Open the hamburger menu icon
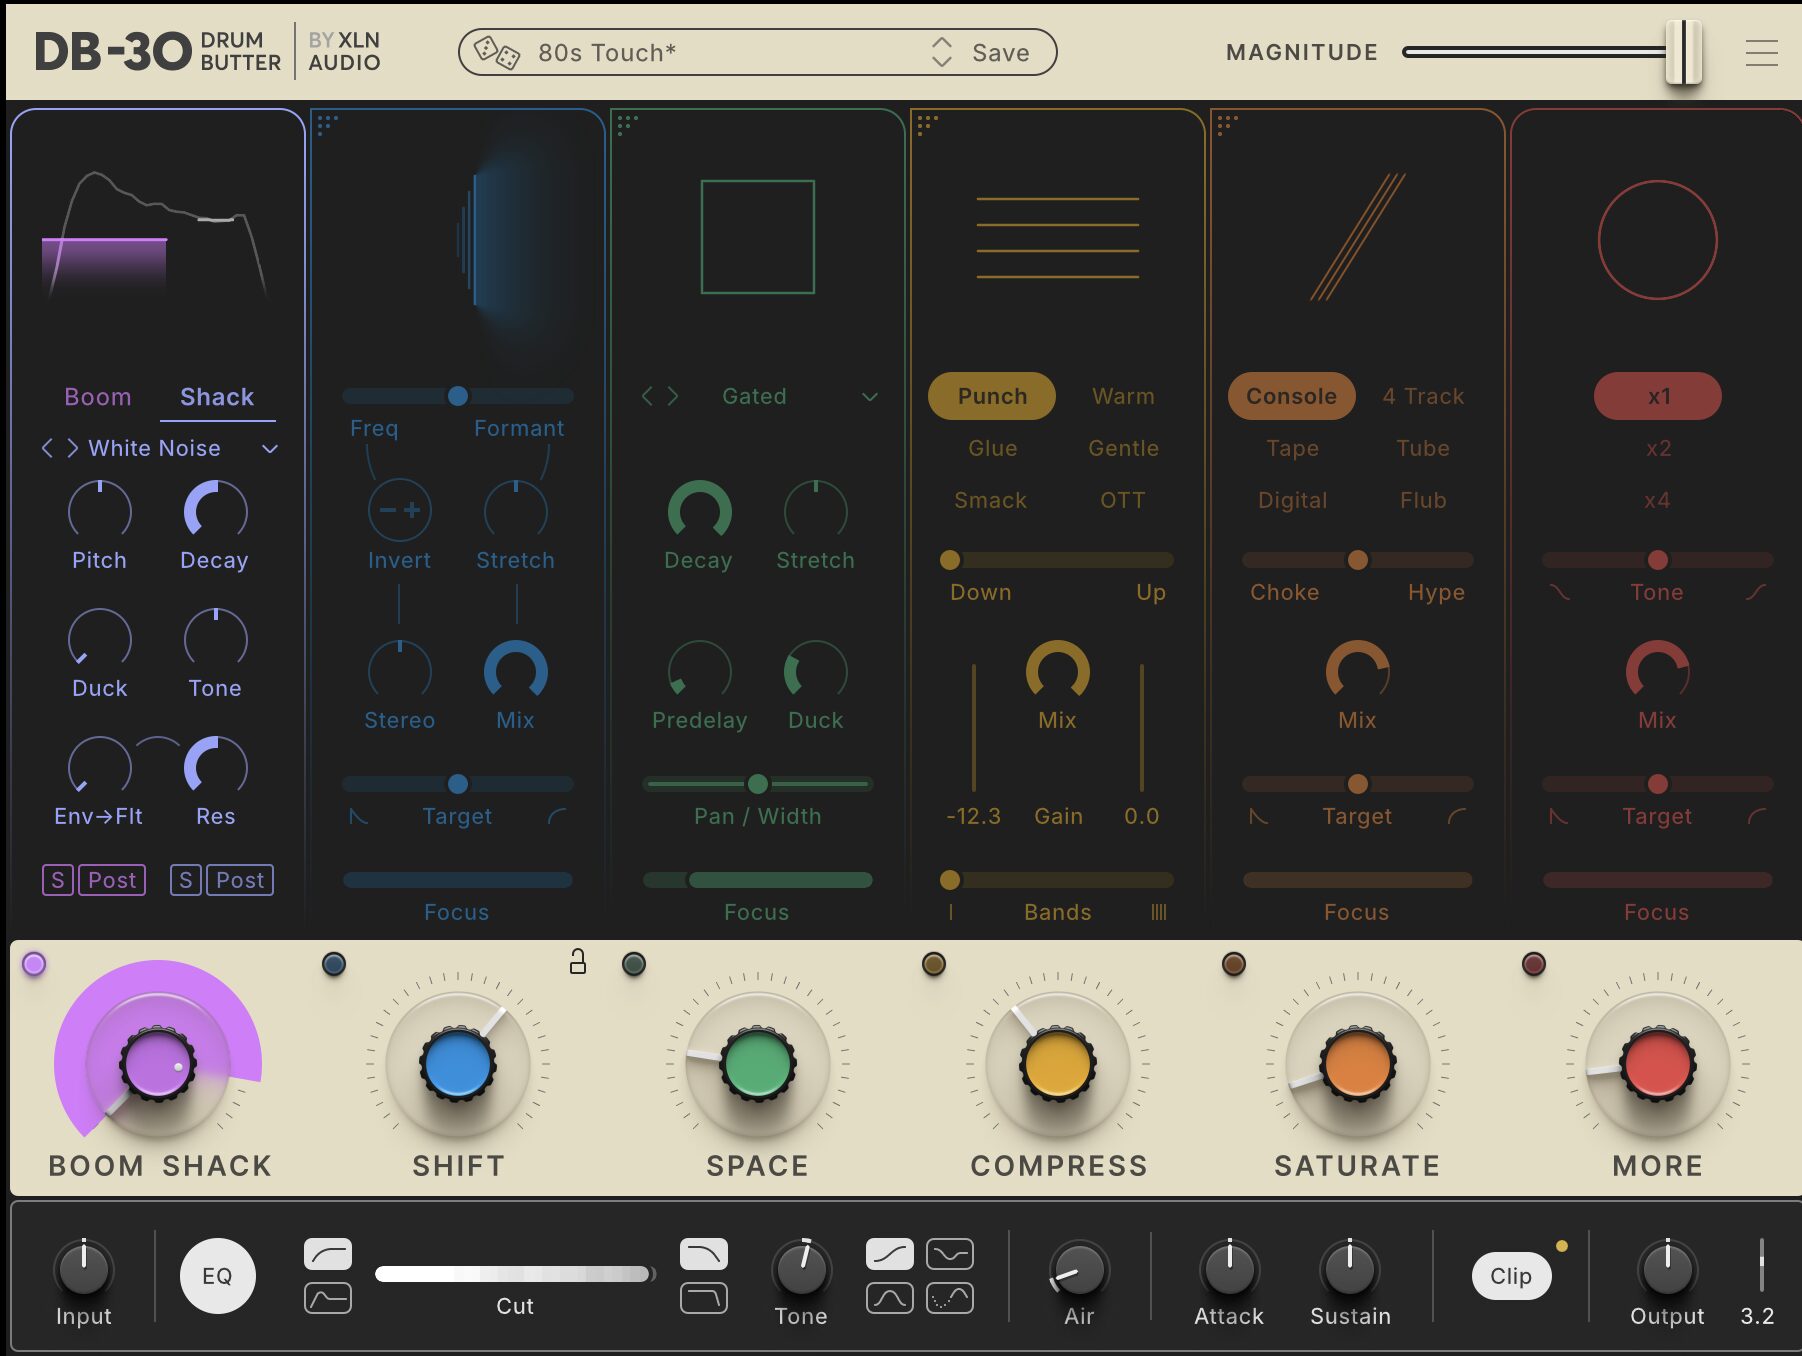1802x1356 pixels. click(x=1761, y=52)
